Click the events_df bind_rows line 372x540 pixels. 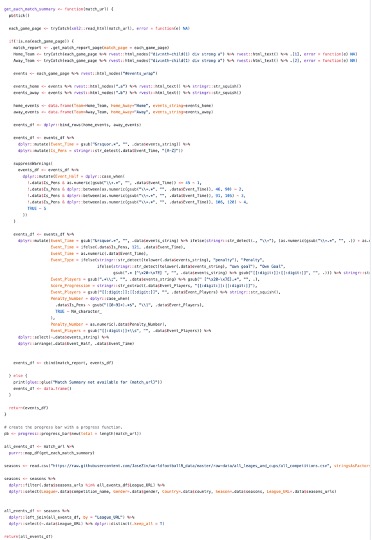(77, 125)
